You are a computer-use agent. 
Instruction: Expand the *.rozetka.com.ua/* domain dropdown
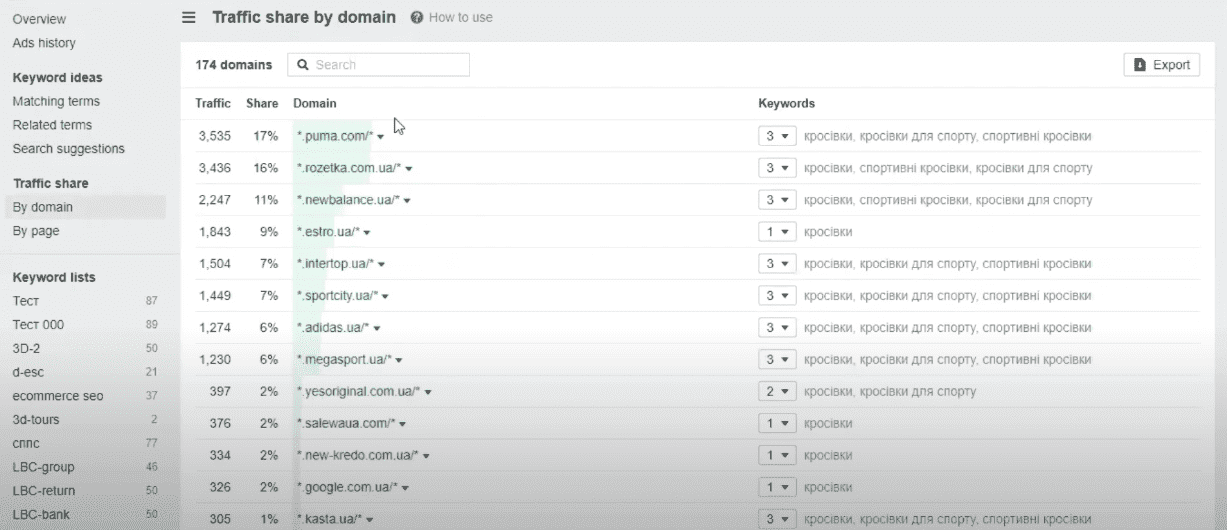(409, 169)
